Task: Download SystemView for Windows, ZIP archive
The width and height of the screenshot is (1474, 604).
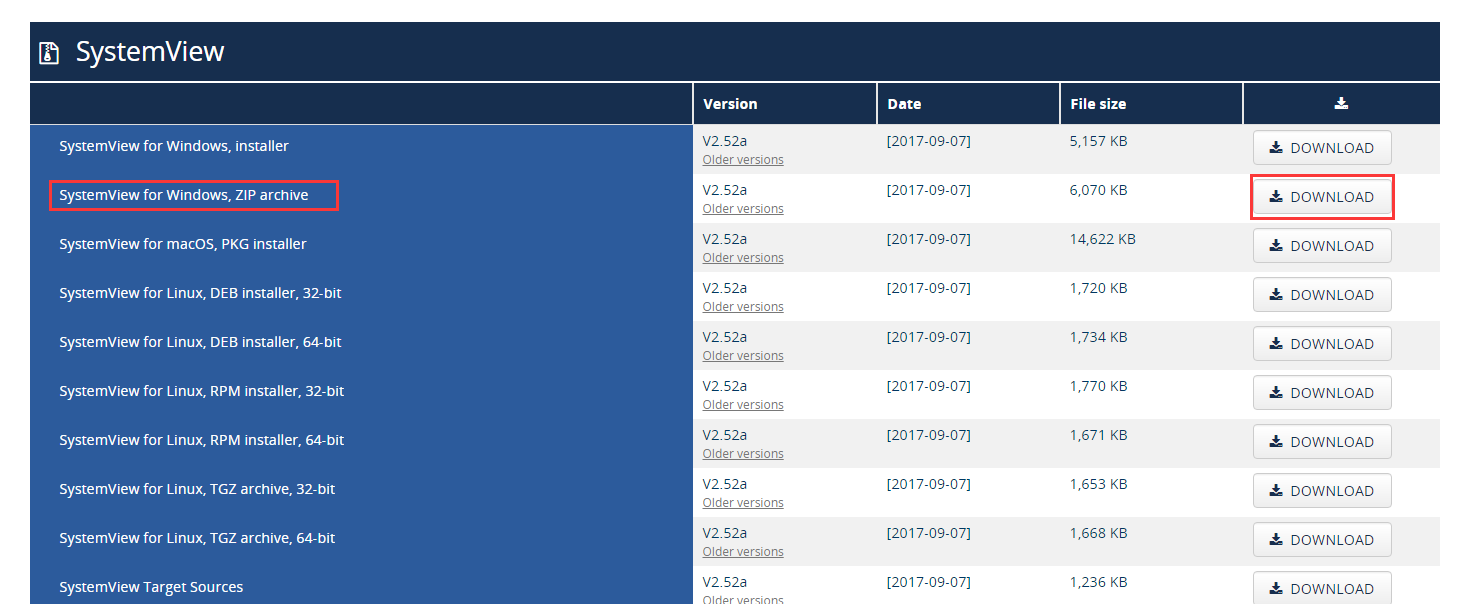Action: coord(1322,196)
